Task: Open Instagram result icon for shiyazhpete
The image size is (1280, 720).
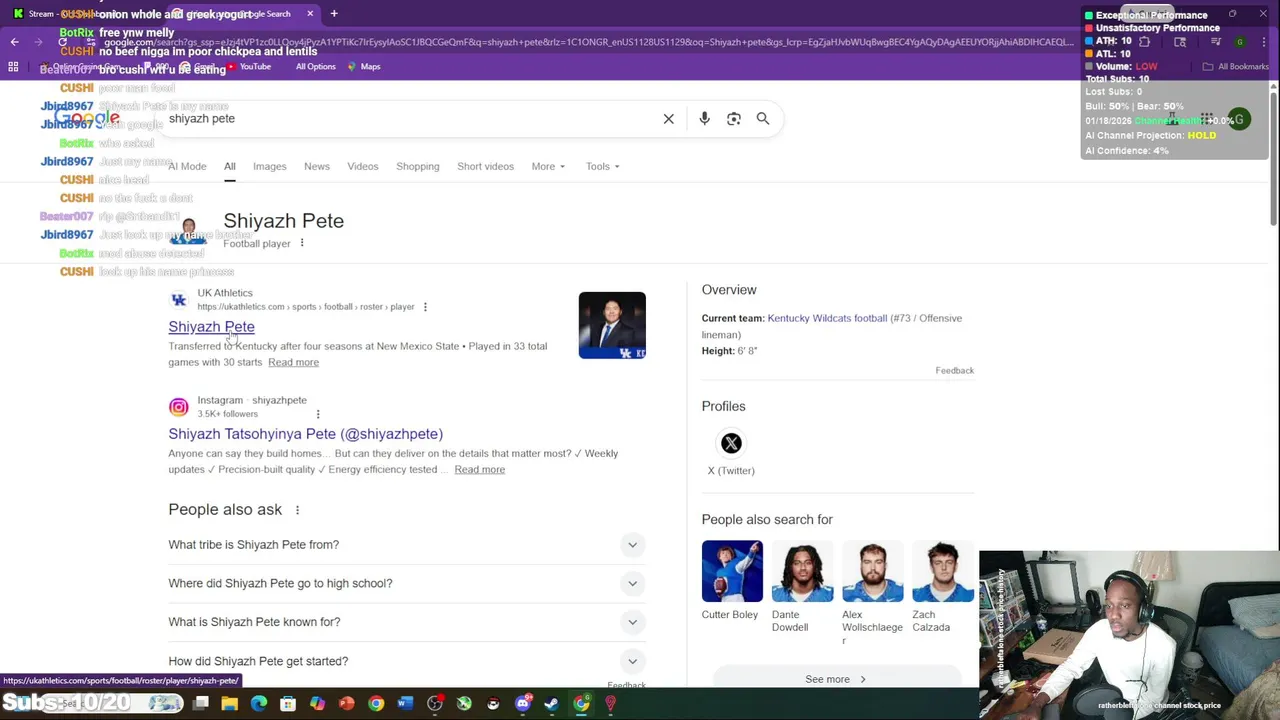Action: [178, 407]
